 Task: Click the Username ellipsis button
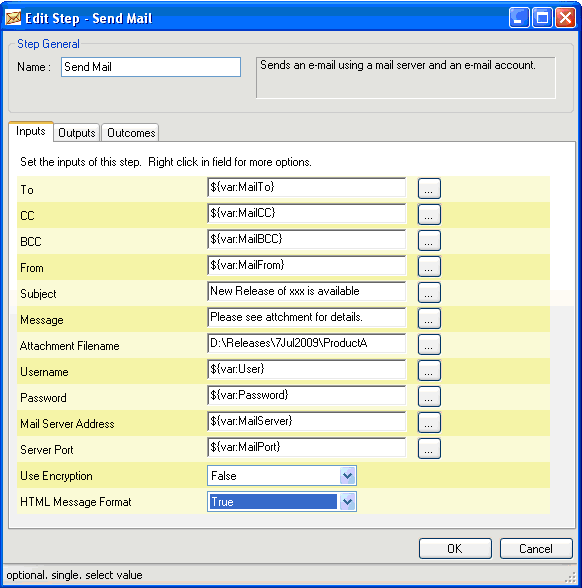(429, 370)
